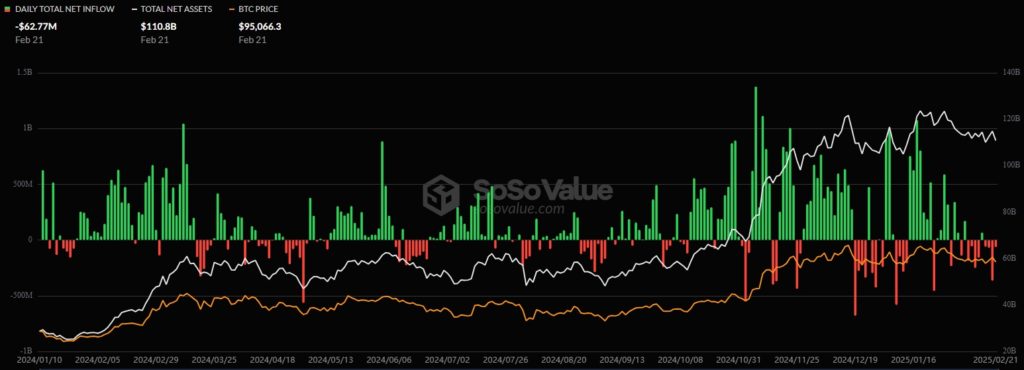Click the deepest red outflow bar in late December
Screen dimensions: 1024x370
[x=855, y=278]
